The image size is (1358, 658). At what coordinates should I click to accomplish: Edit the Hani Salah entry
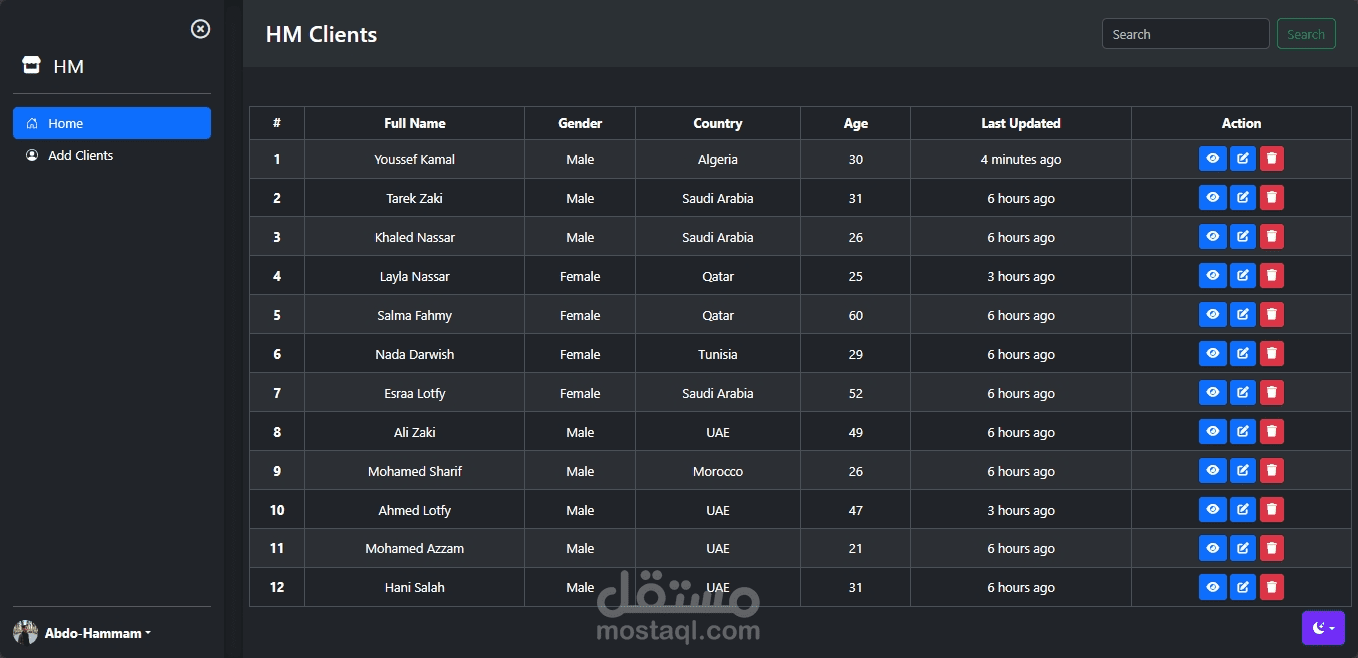tap(1243, 587)
